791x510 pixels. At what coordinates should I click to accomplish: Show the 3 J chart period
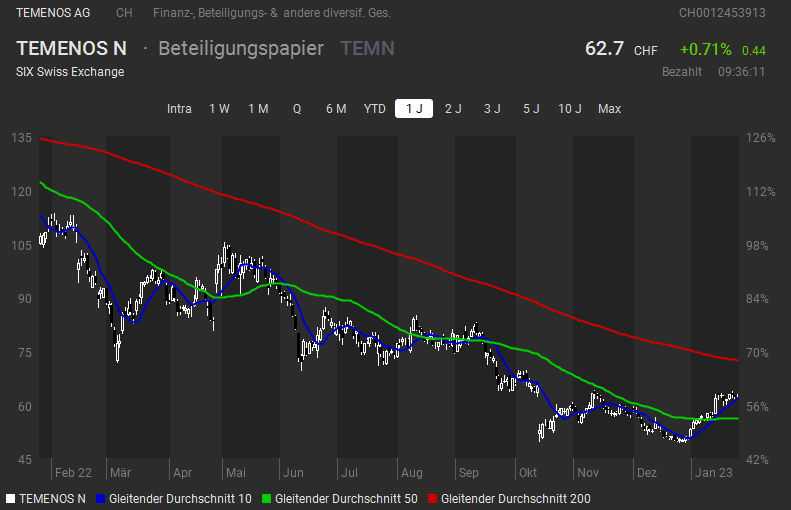point(492,109)
